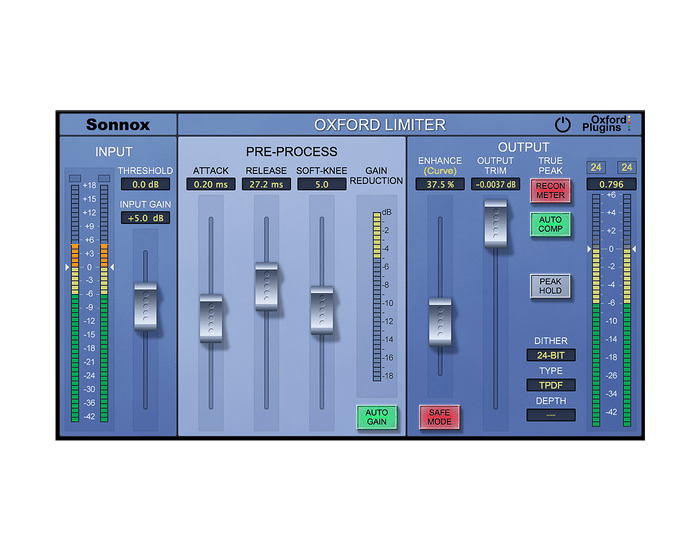Click the Enhance 37.5 % value field
700x550 pixels.
[440, 184]
